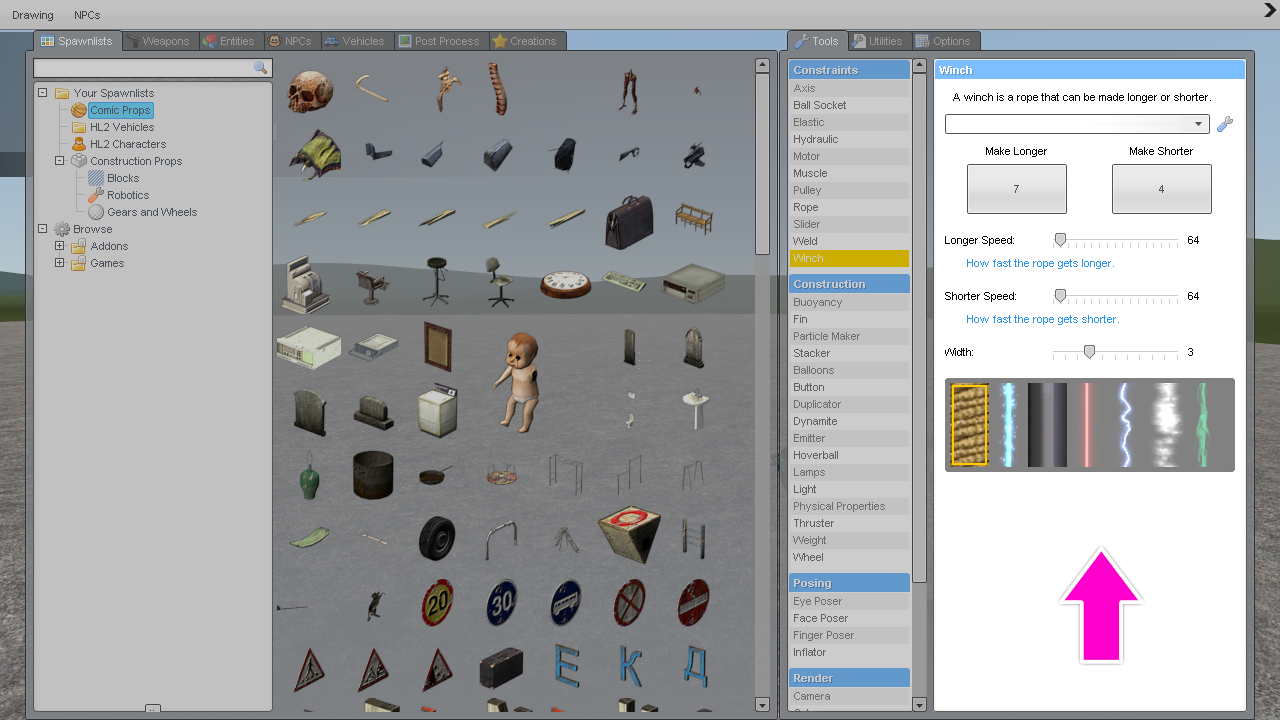Screen dimensions: 1280x720
Task: Switch to the Post Process tab
Action: pos(440,41)
